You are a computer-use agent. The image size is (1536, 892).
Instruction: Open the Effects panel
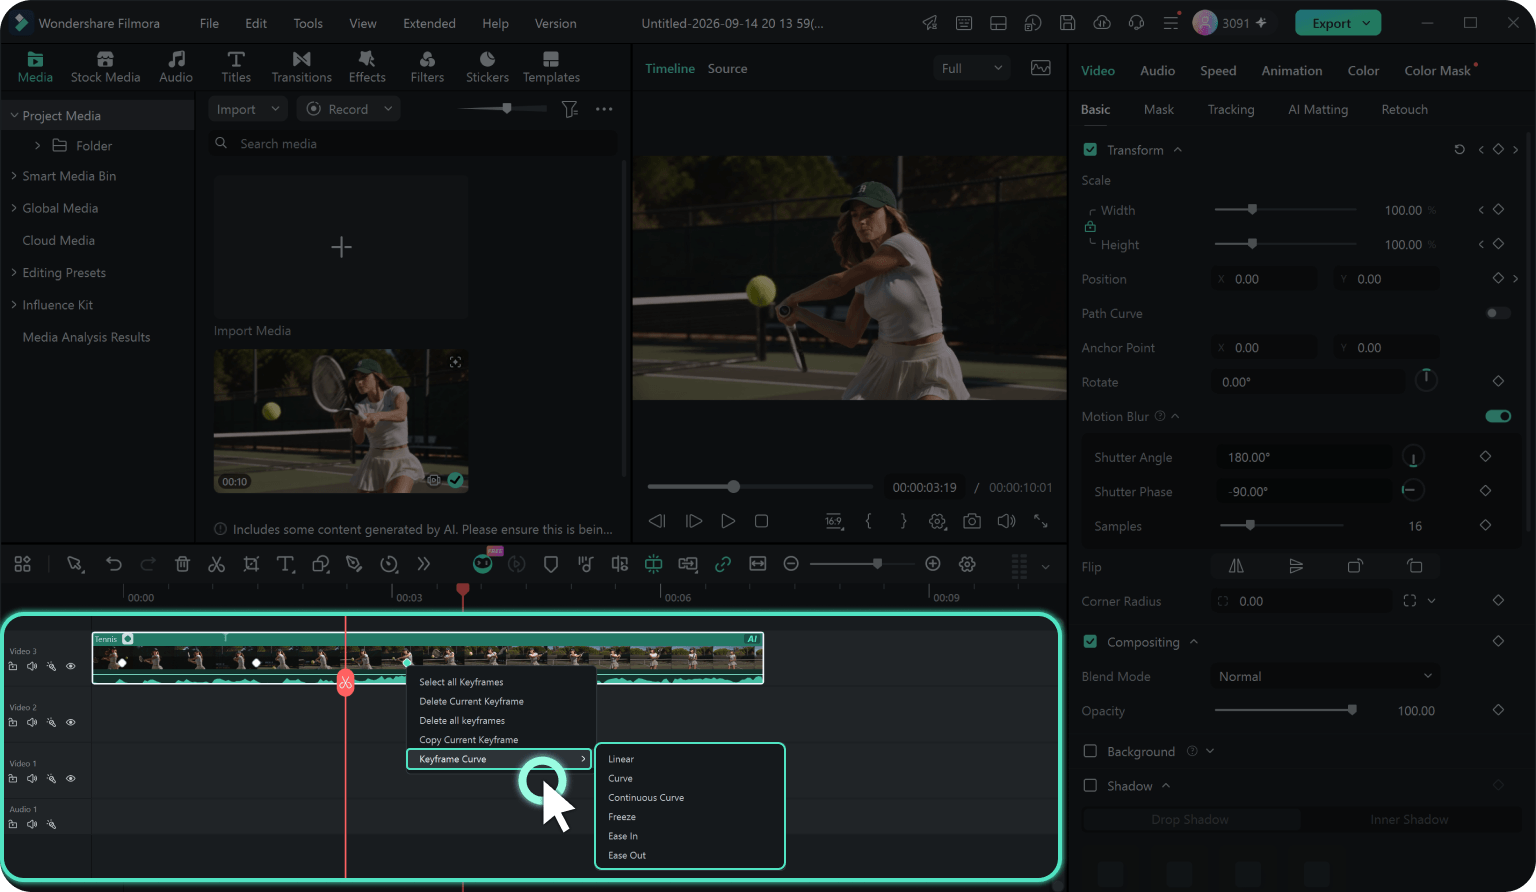point(367,67)
